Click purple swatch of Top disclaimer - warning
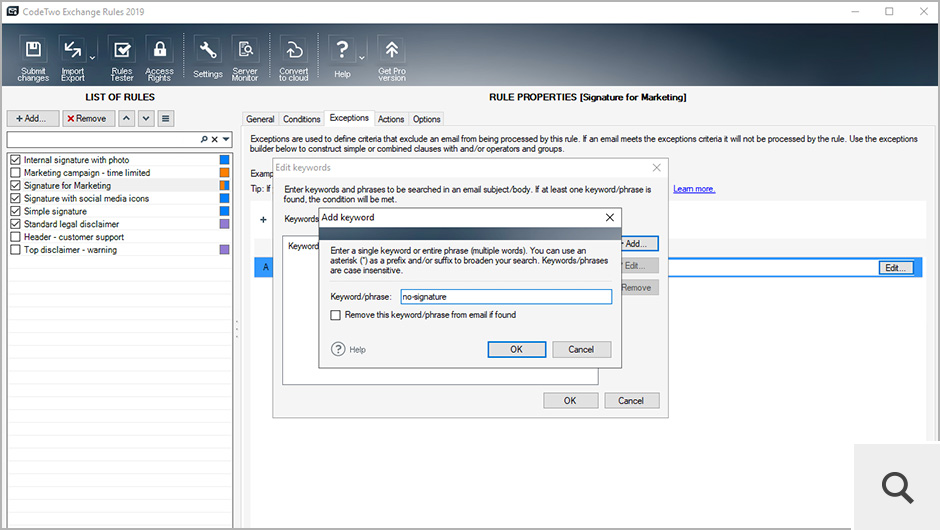The height and width of the screenshot is (530, 940). 224,249
